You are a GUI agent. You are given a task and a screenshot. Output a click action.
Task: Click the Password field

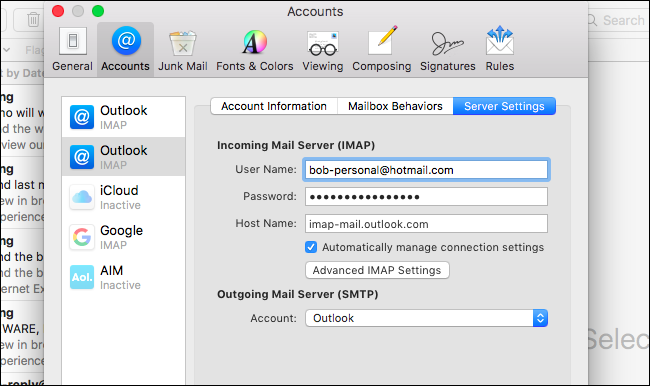427,197
